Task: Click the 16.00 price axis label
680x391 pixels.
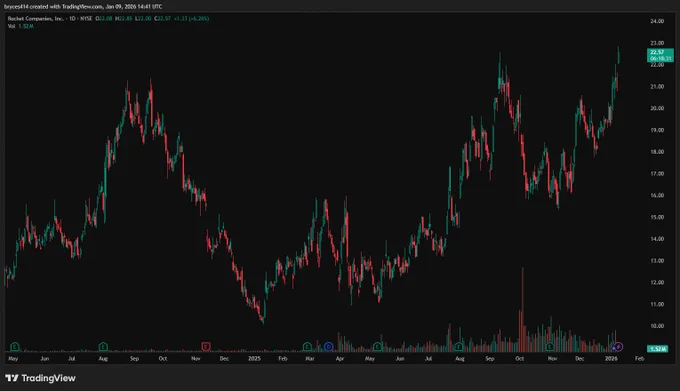Action: click(x=657, y=196)
